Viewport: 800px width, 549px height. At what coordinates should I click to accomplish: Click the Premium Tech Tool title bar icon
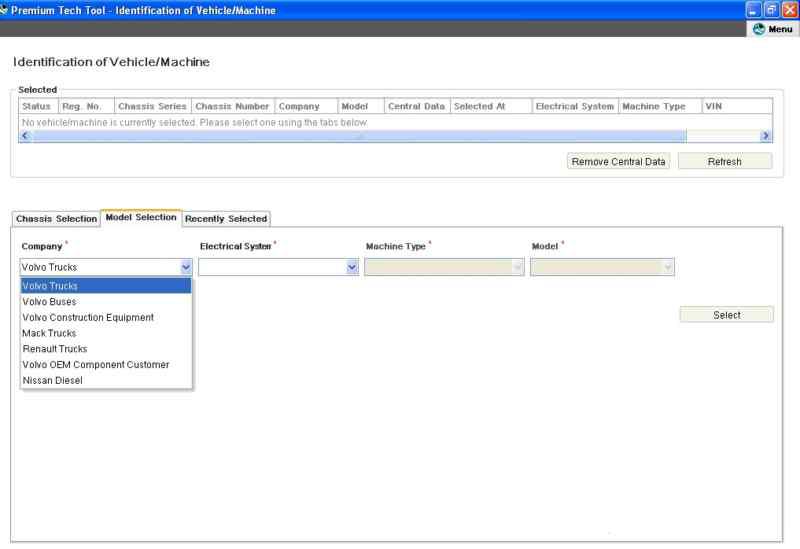4,9
